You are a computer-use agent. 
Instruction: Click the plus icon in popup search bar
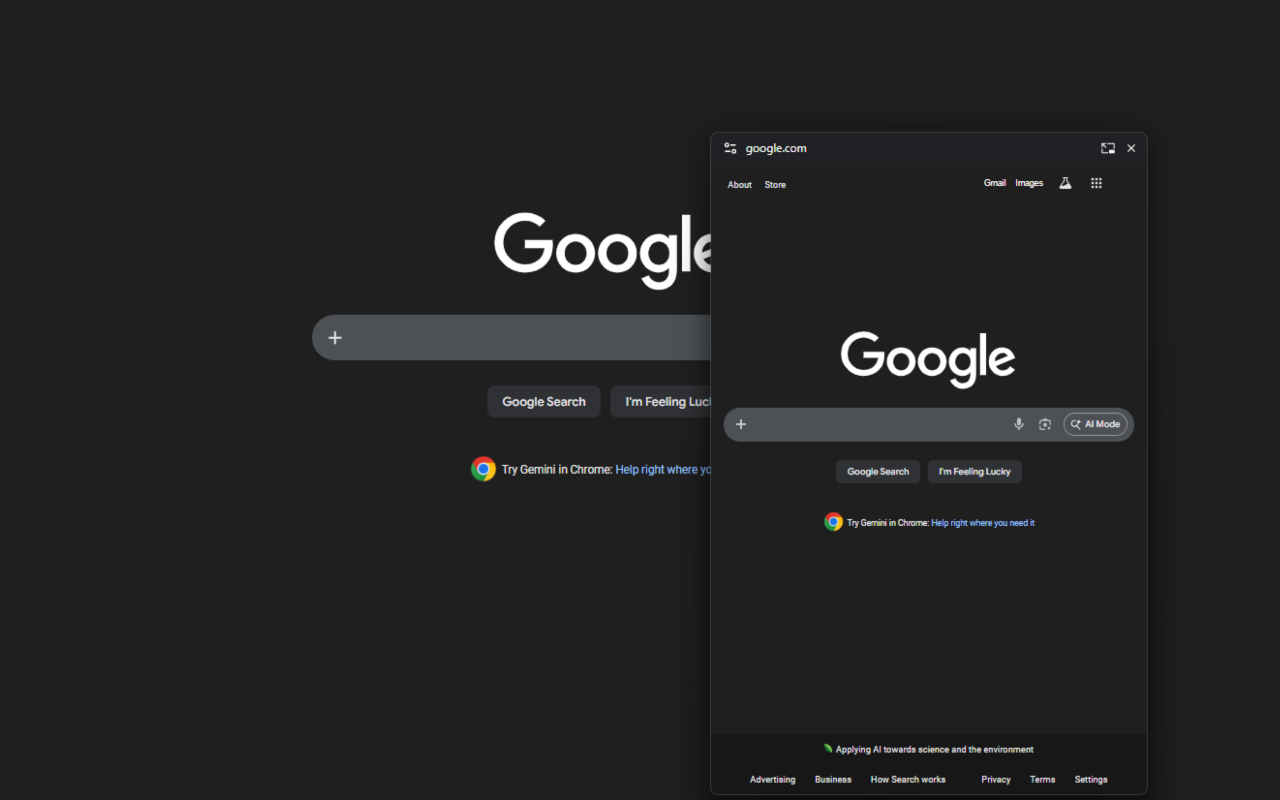(x=741, y=424)
